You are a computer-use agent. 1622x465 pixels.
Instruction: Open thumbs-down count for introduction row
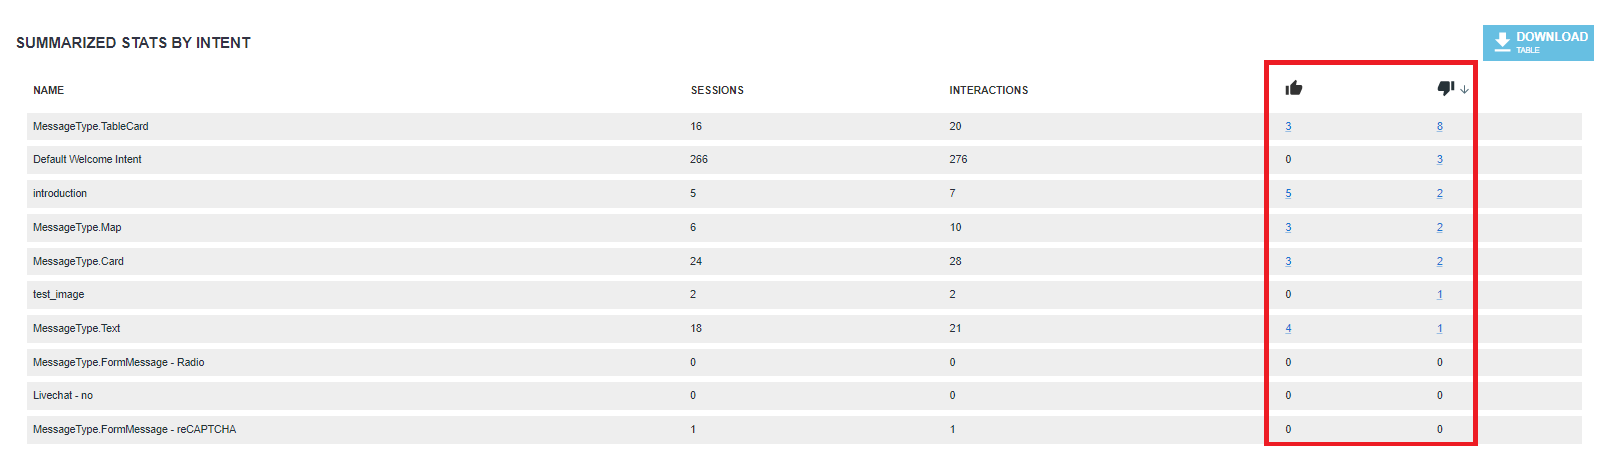pyautogui.click(x=1440, y=193)
